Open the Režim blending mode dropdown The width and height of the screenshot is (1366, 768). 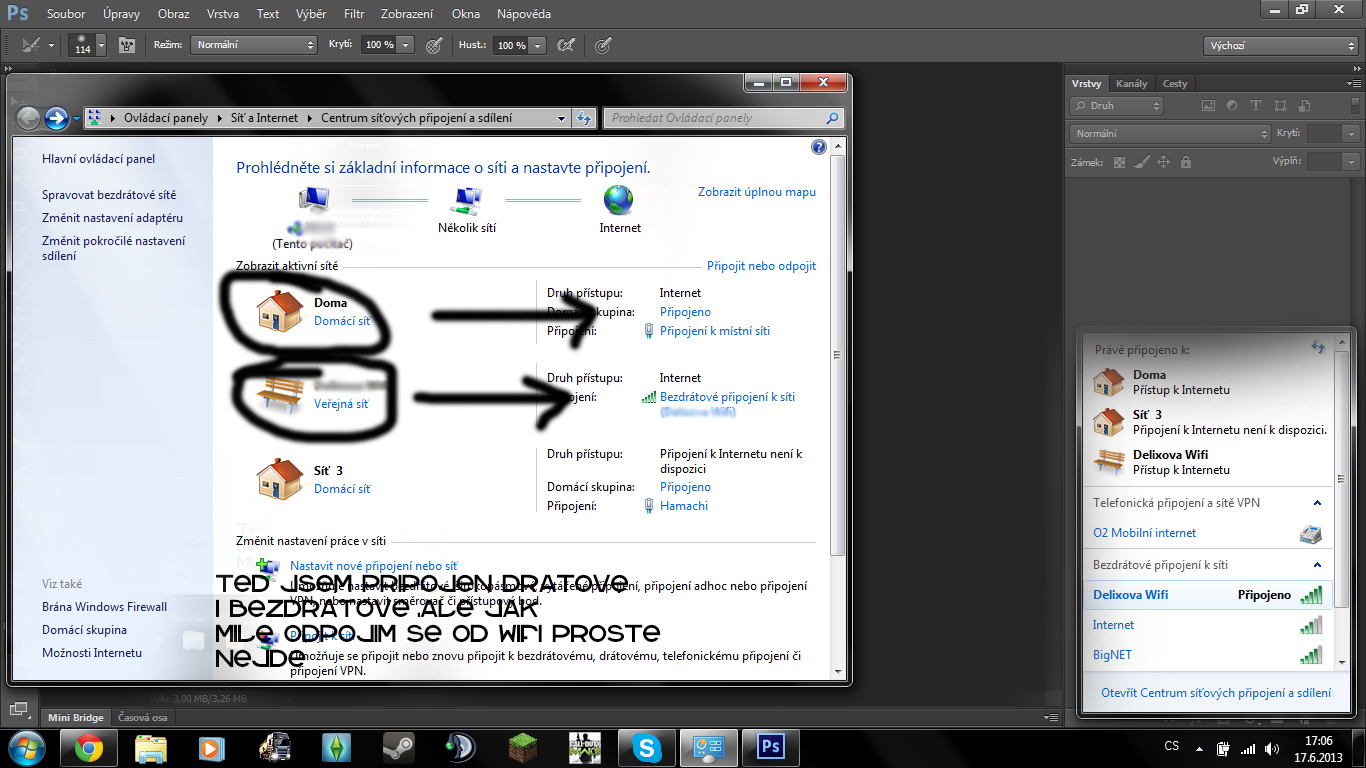point(255,45)
